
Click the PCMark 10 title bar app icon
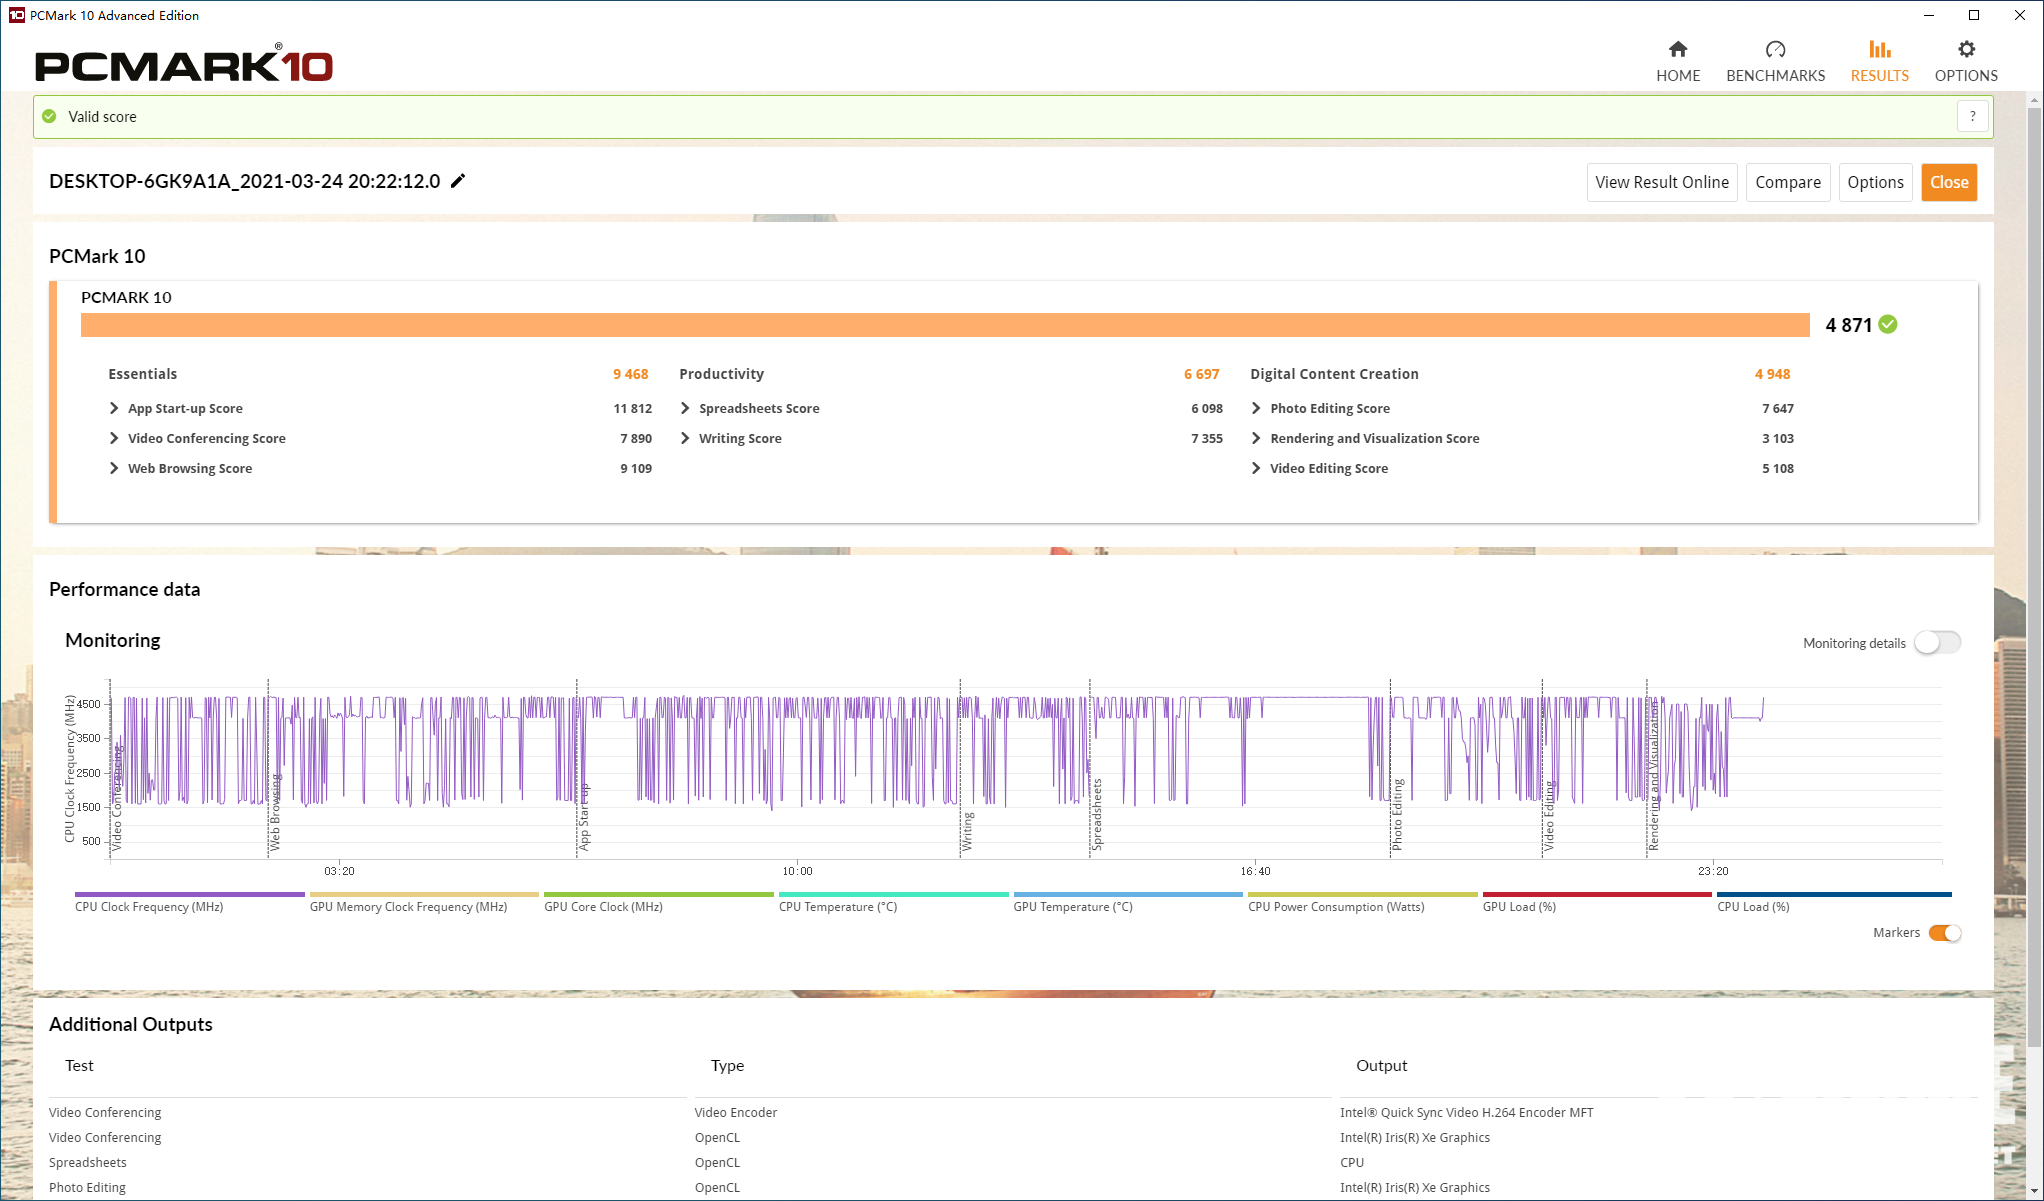coord(16,15)
